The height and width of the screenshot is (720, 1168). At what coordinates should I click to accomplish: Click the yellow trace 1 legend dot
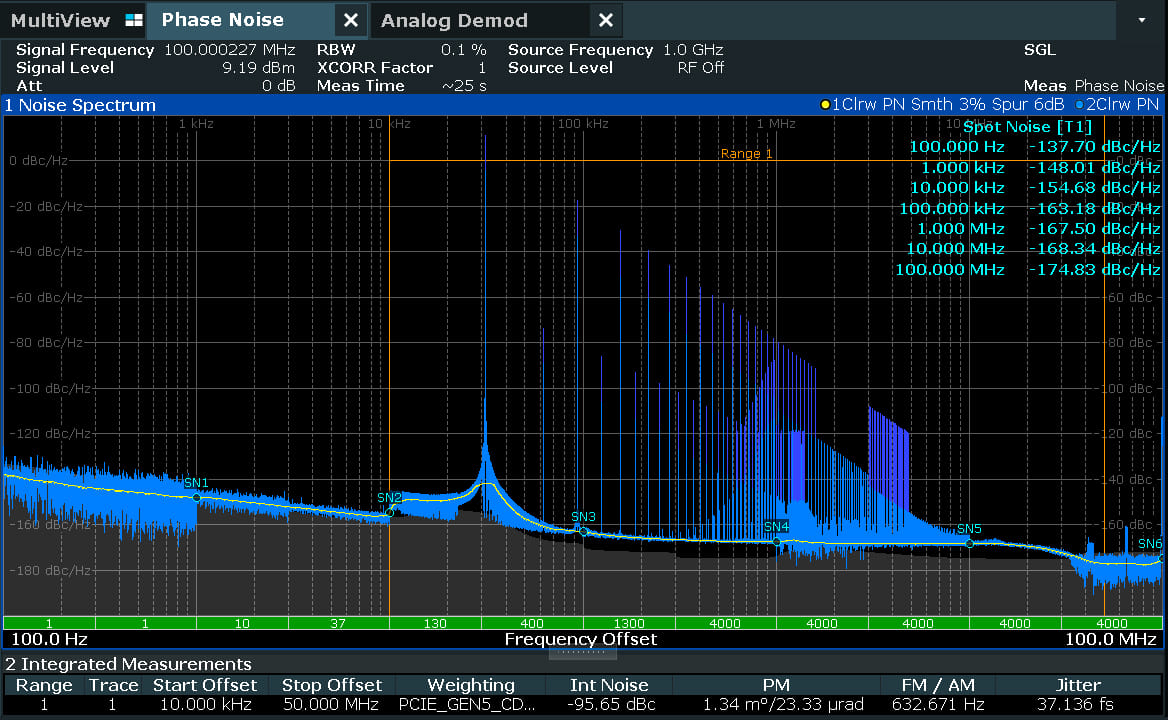[x=825, y=105]
